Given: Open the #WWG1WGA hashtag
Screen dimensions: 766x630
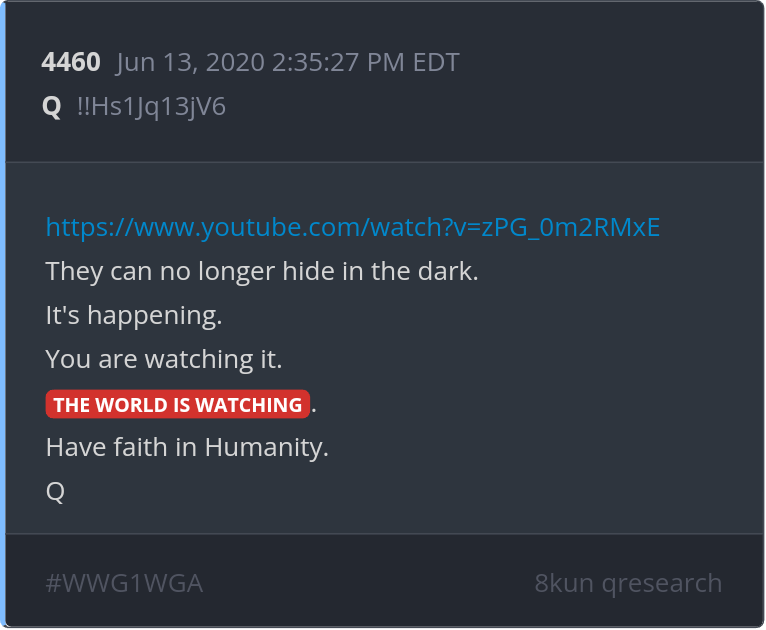Looking at the screenshot, I should click(124, 583).
